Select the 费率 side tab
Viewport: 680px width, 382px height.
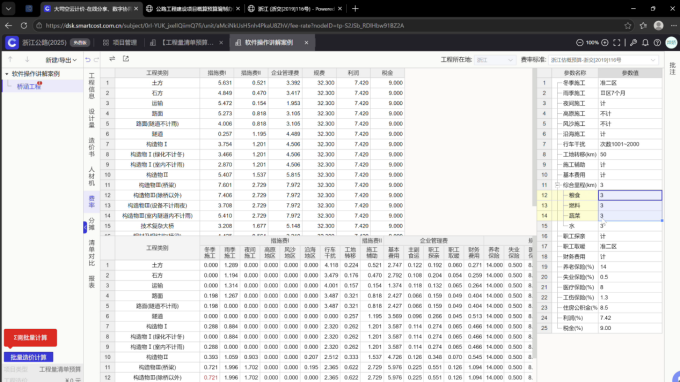pyautogui.click(x=92, y=202)
